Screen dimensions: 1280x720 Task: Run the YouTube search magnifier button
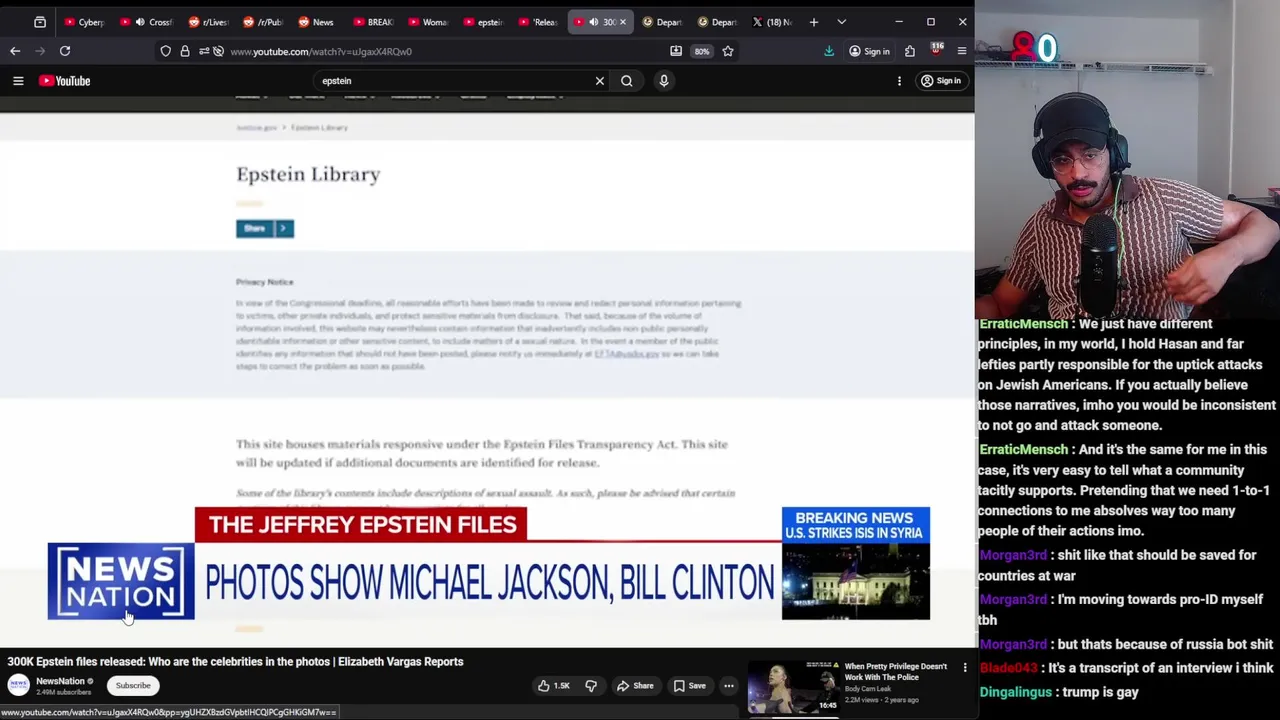point(627,81)
